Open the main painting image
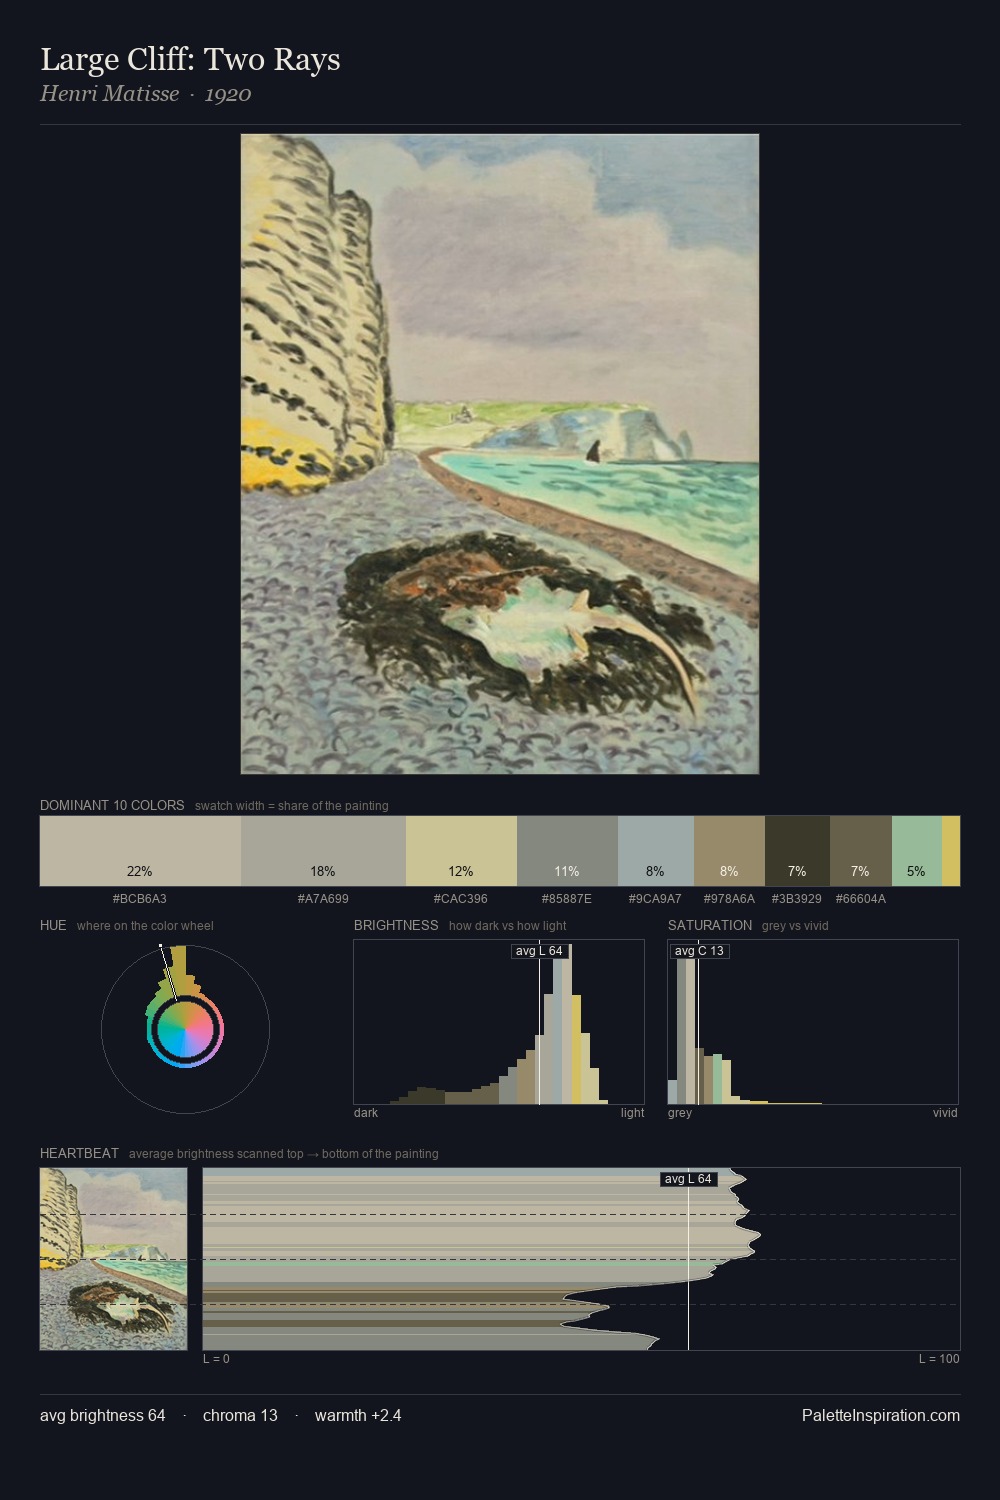Viewport: 1000px width, 1500px height. click(x=500, y=454)
